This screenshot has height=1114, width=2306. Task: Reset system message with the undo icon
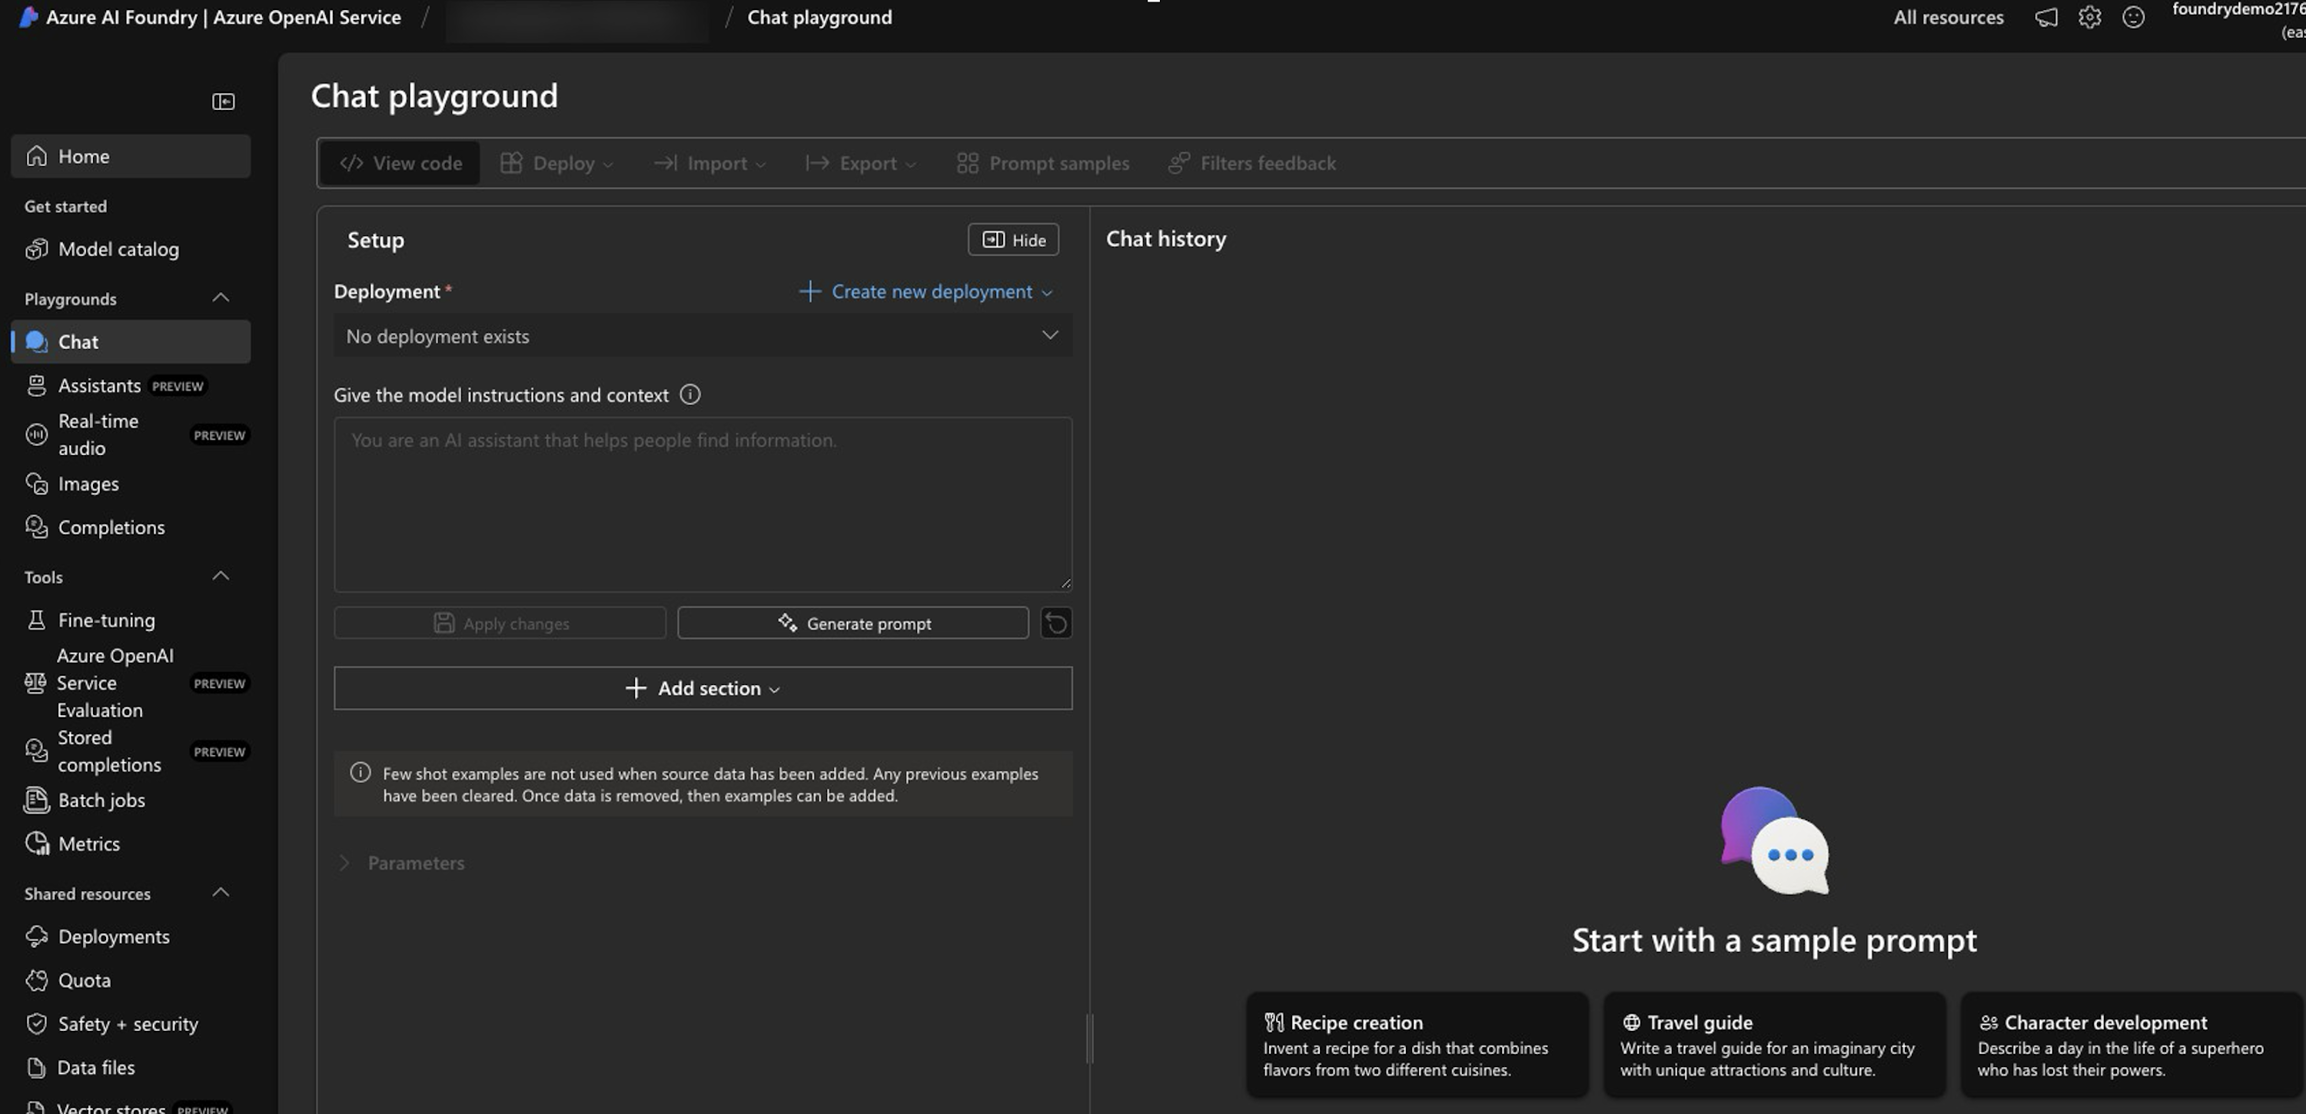pos(1056,623)
